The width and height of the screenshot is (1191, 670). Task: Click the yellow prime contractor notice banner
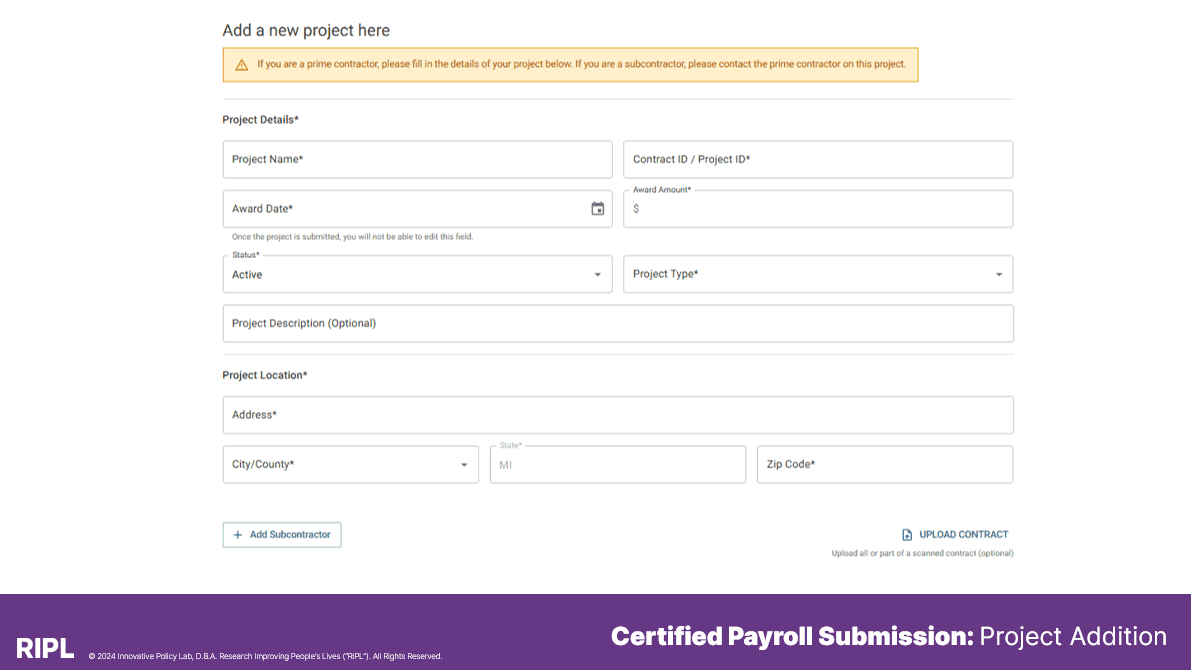point(570,65)
